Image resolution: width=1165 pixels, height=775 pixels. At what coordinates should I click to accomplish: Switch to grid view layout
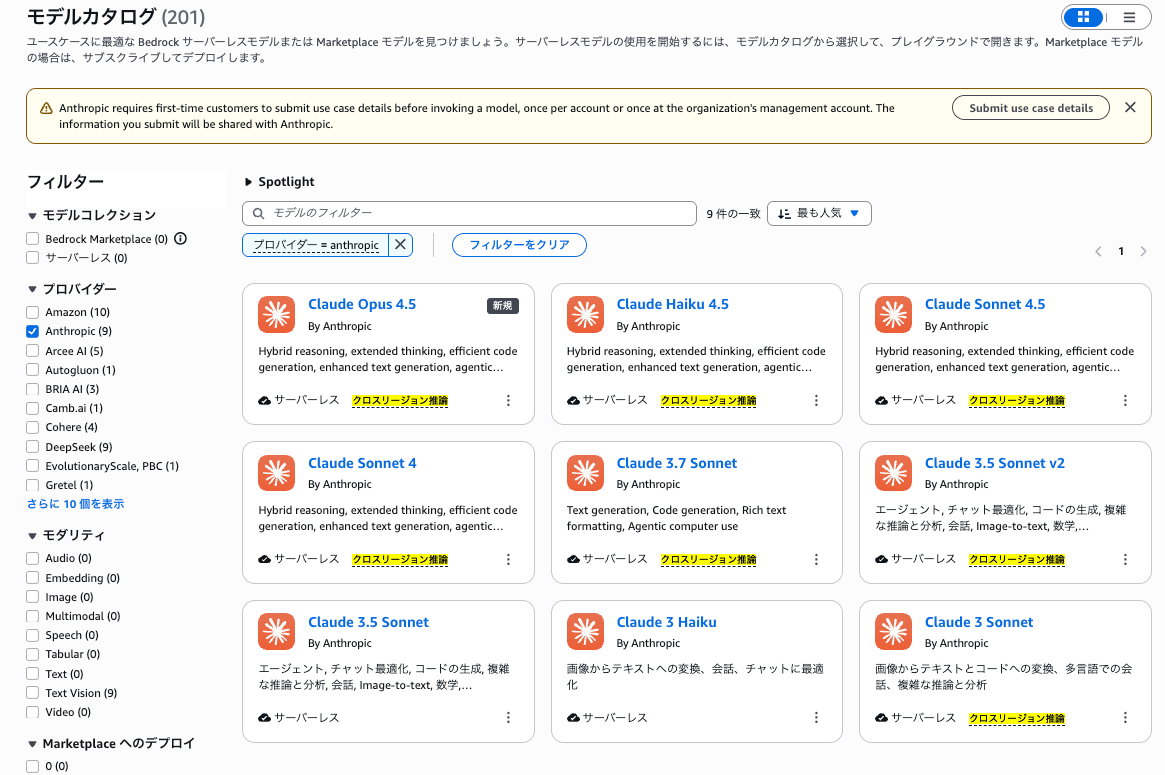click(1083, 17)
